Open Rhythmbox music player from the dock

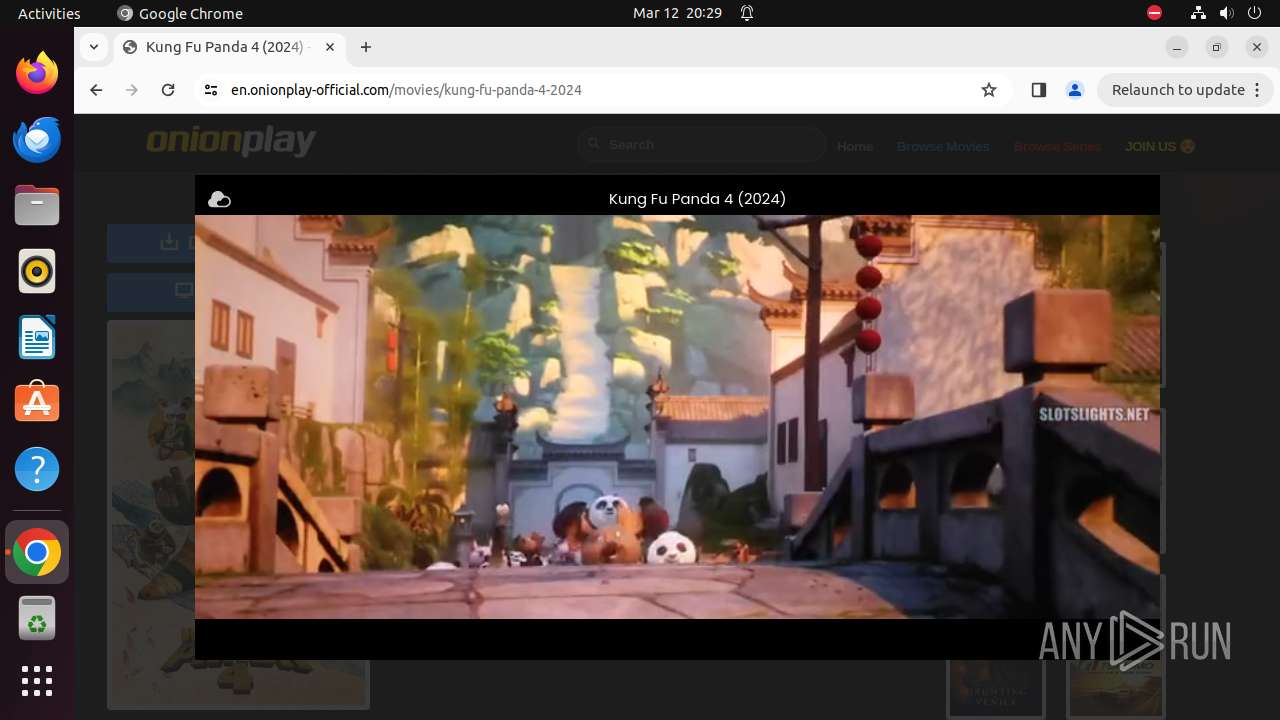coord(37,271)
